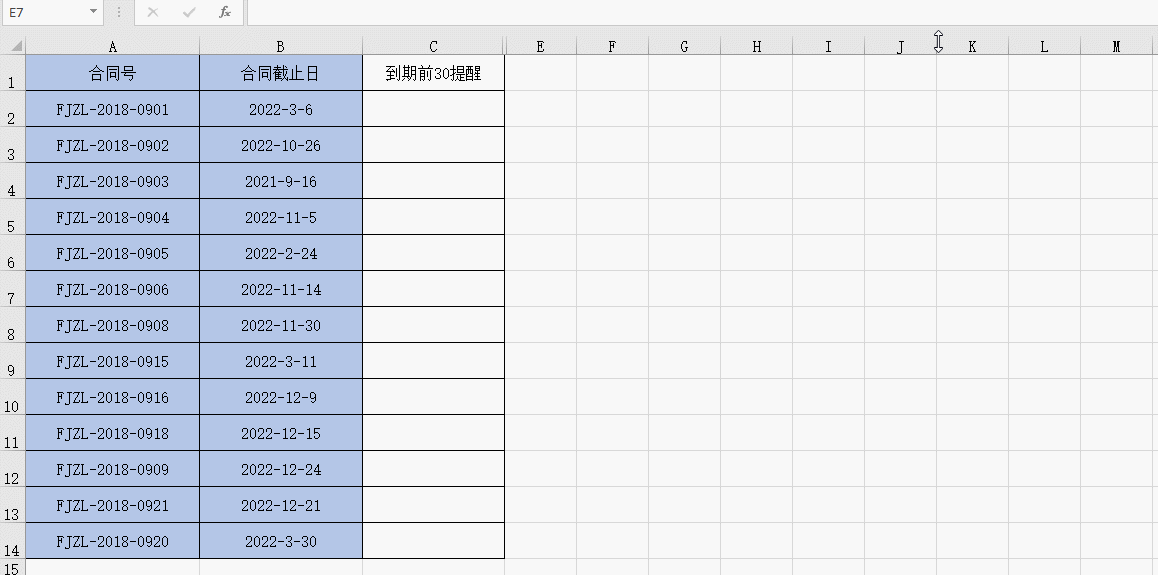Select row 14 header
1158x575 pixels.
click(12, 541)
